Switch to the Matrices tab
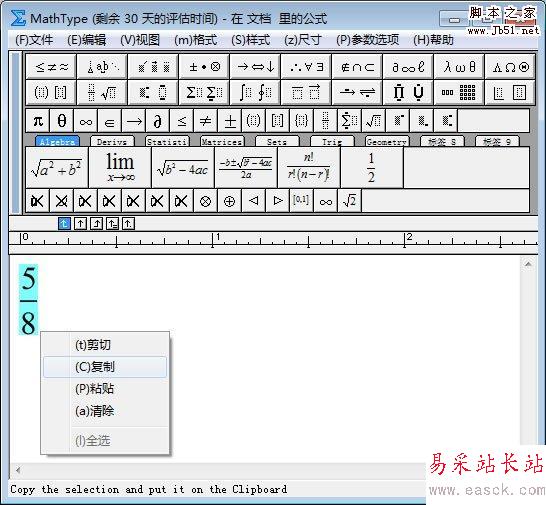 tap(222, 141)
